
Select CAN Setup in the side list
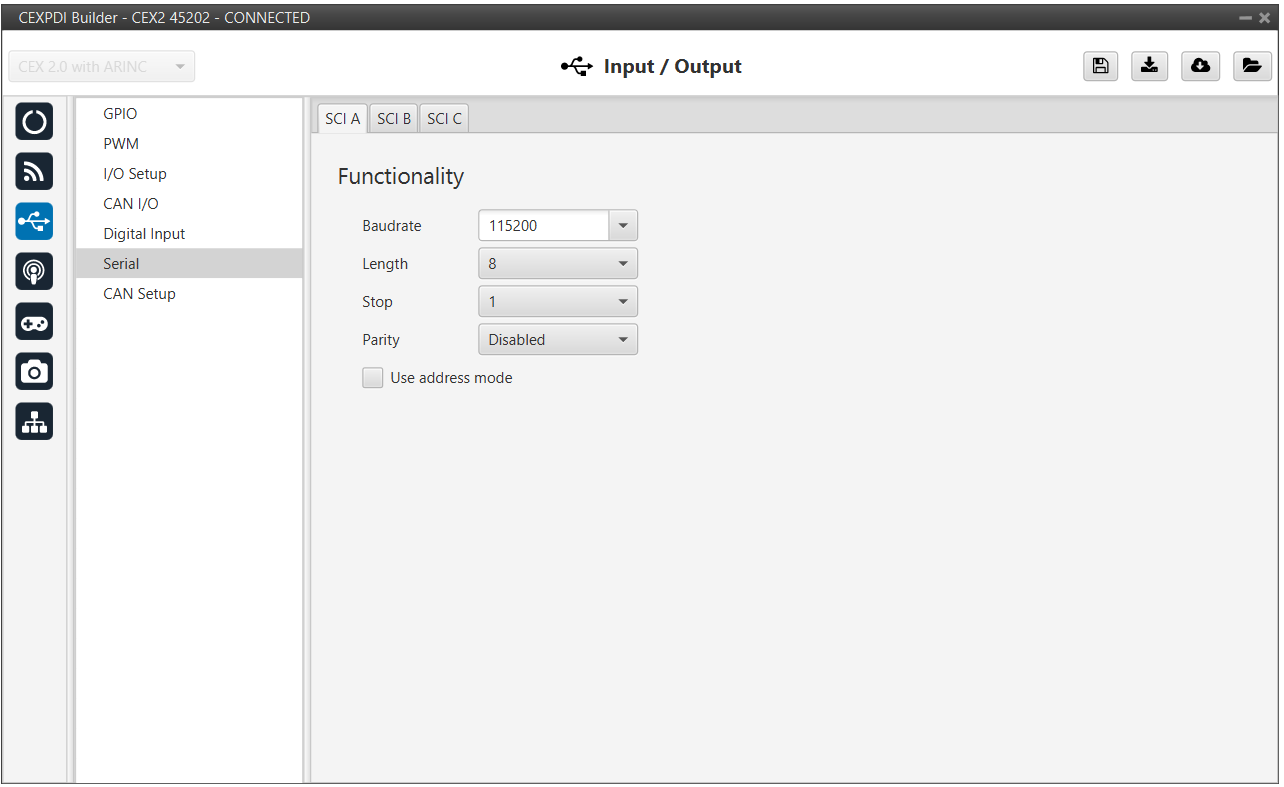[139, 294]
